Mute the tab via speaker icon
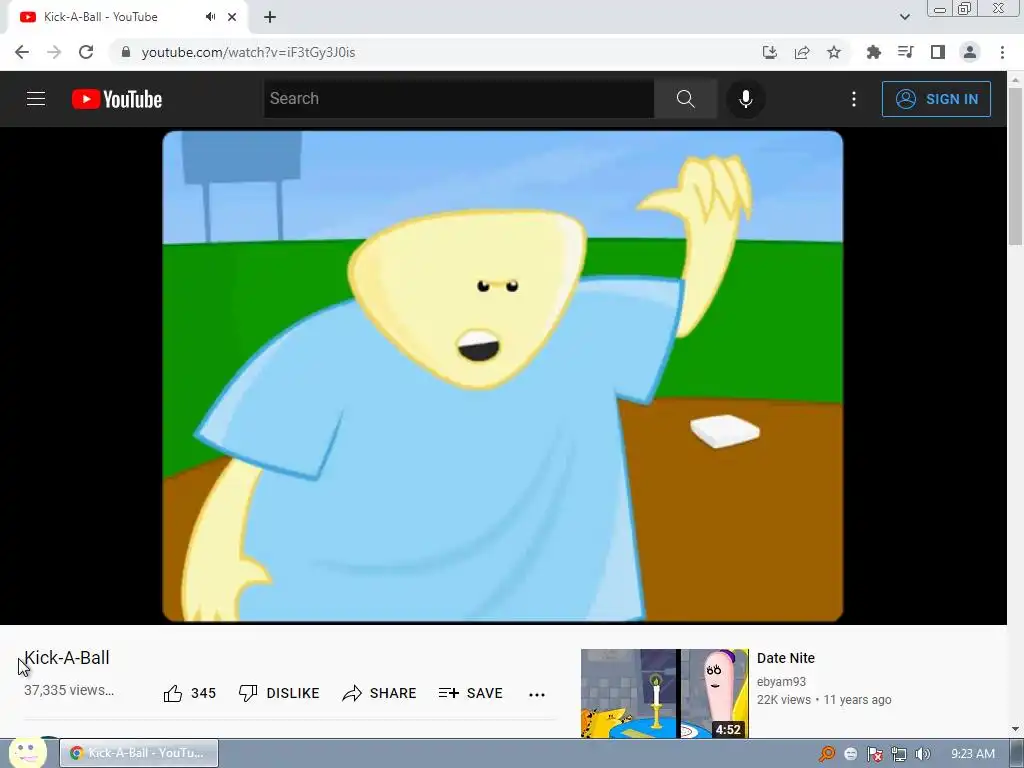Screen dimensions: 1024x768 coord(210,17)
